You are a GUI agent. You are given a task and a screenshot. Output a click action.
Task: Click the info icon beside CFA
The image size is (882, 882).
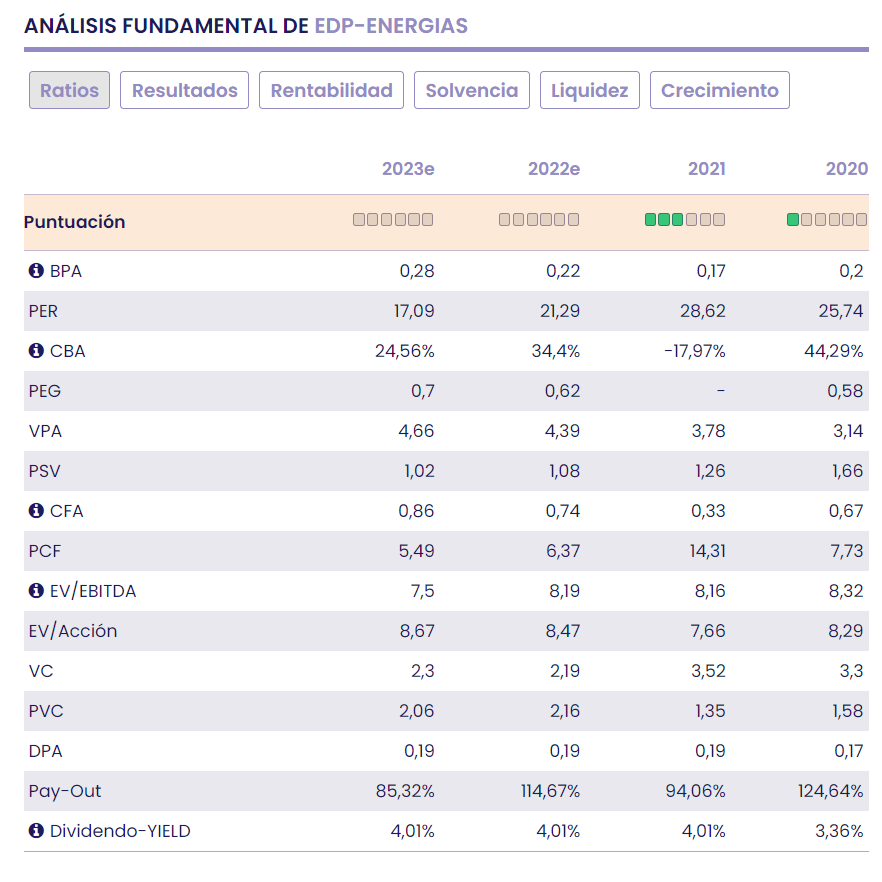pyautogui.click(x=37, y=511)
